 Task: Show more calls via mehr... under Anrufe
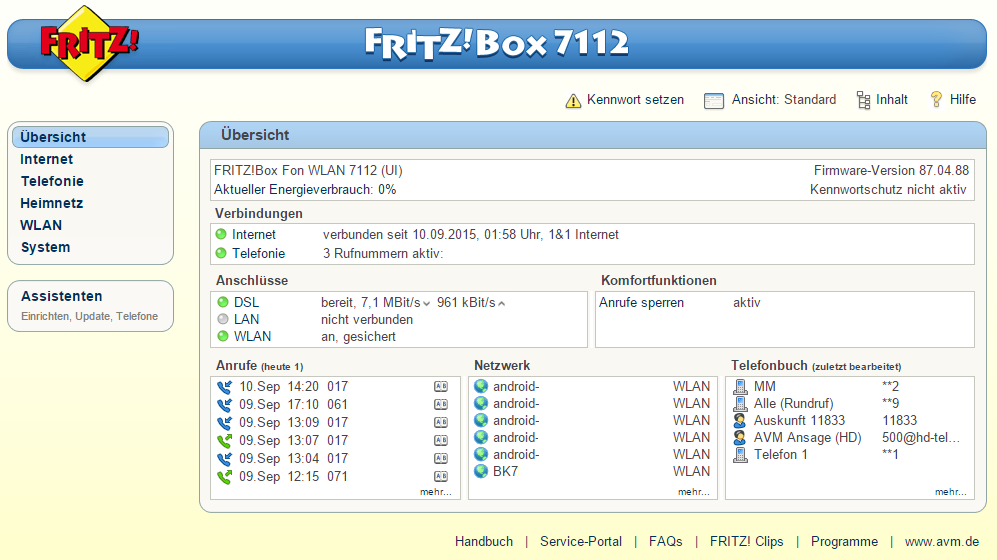pyautogui.click(x=435, y=492)
